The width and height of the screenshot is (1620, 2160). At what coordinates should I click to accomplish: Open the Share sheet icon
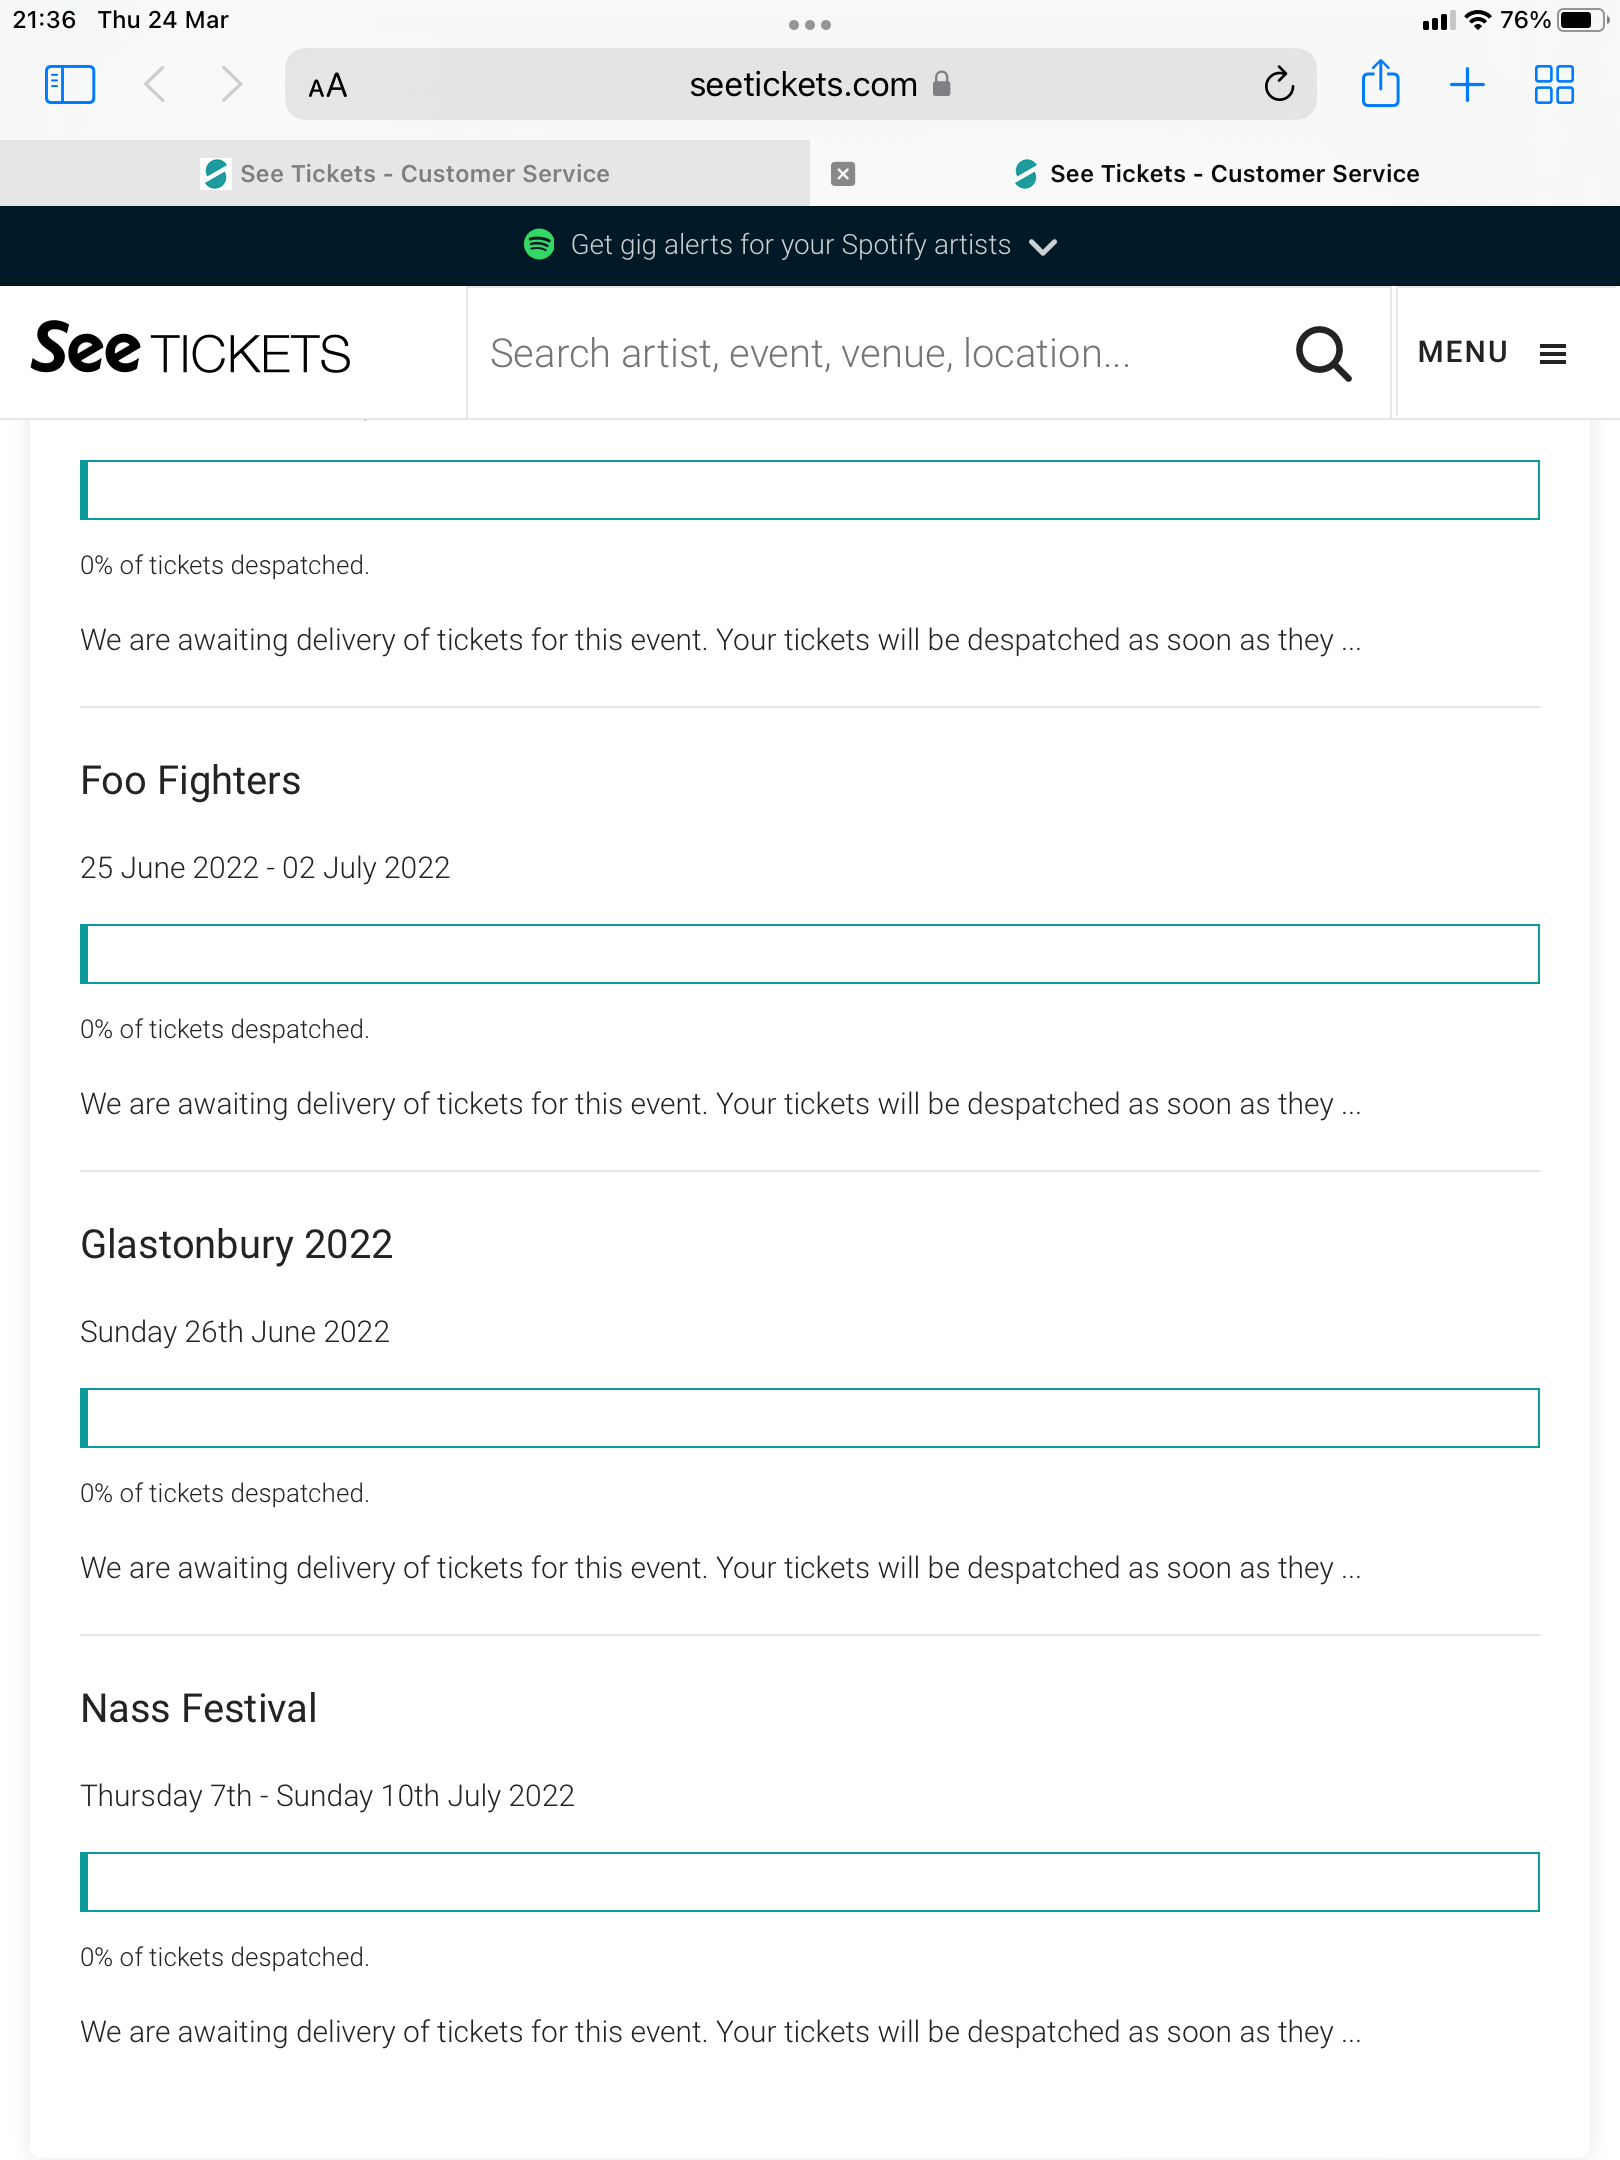[1380, 83]
